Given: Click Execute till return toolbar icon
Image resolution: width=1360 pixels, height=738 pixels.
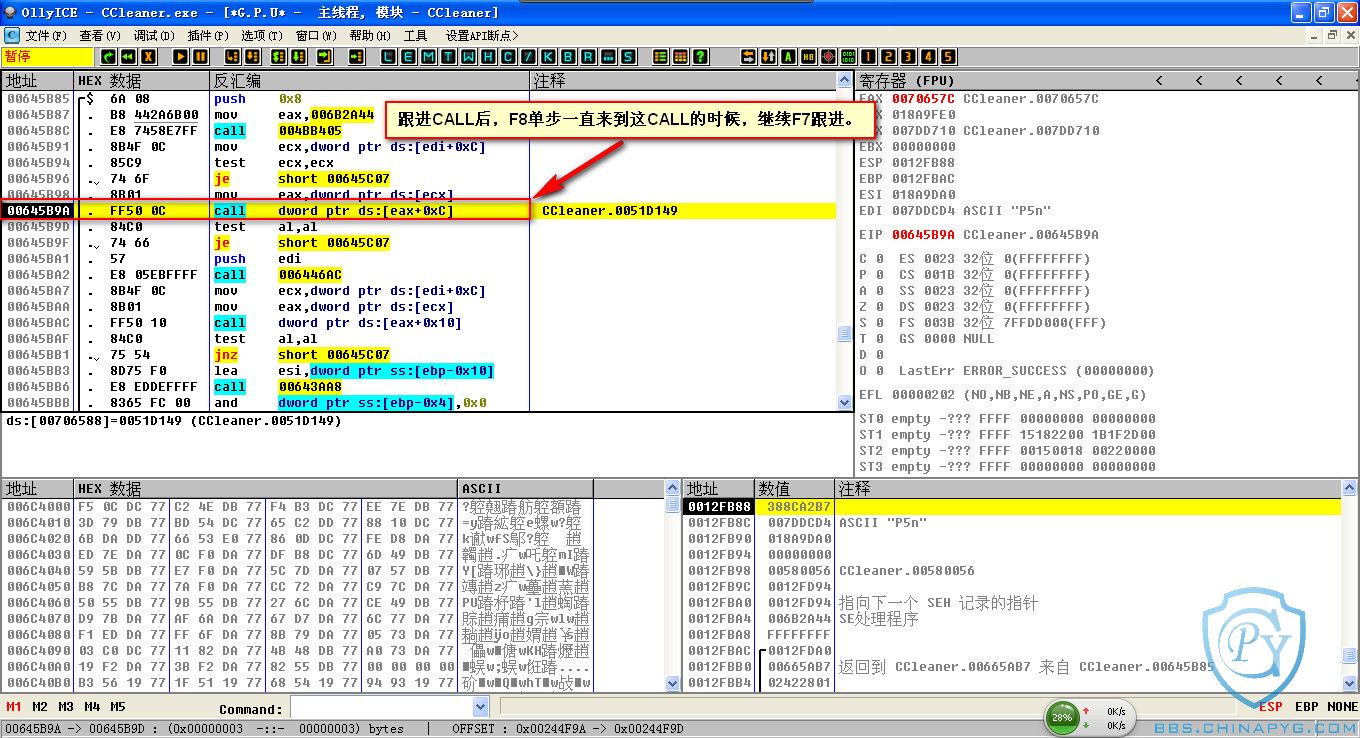Looking at the screenshot, I should (x=325, y=57).
